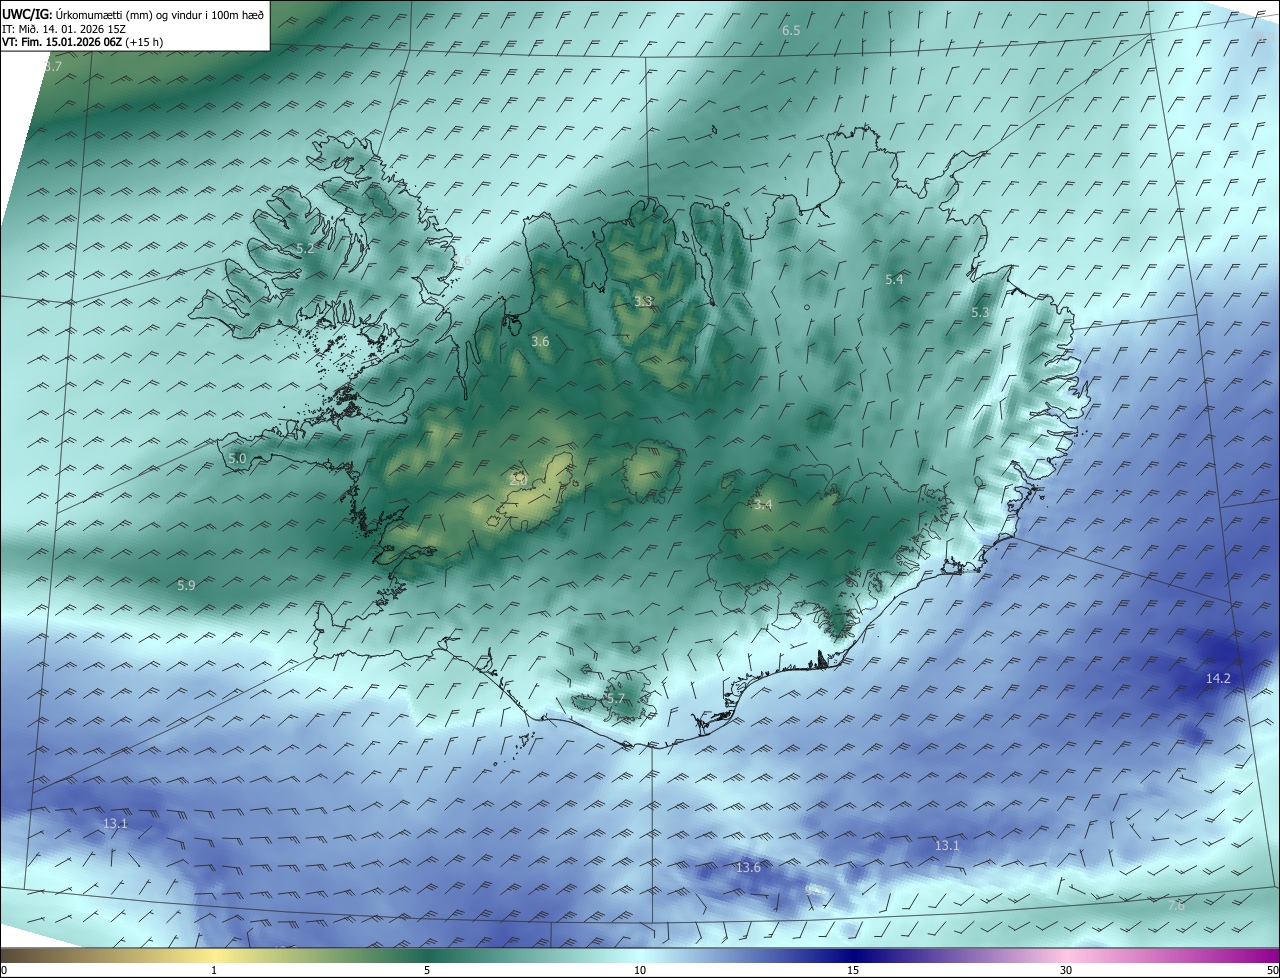Click the 5.2 label over the Westfjords
The width and height of the screenshot is (1280, 978).
(x=305, y=248)
